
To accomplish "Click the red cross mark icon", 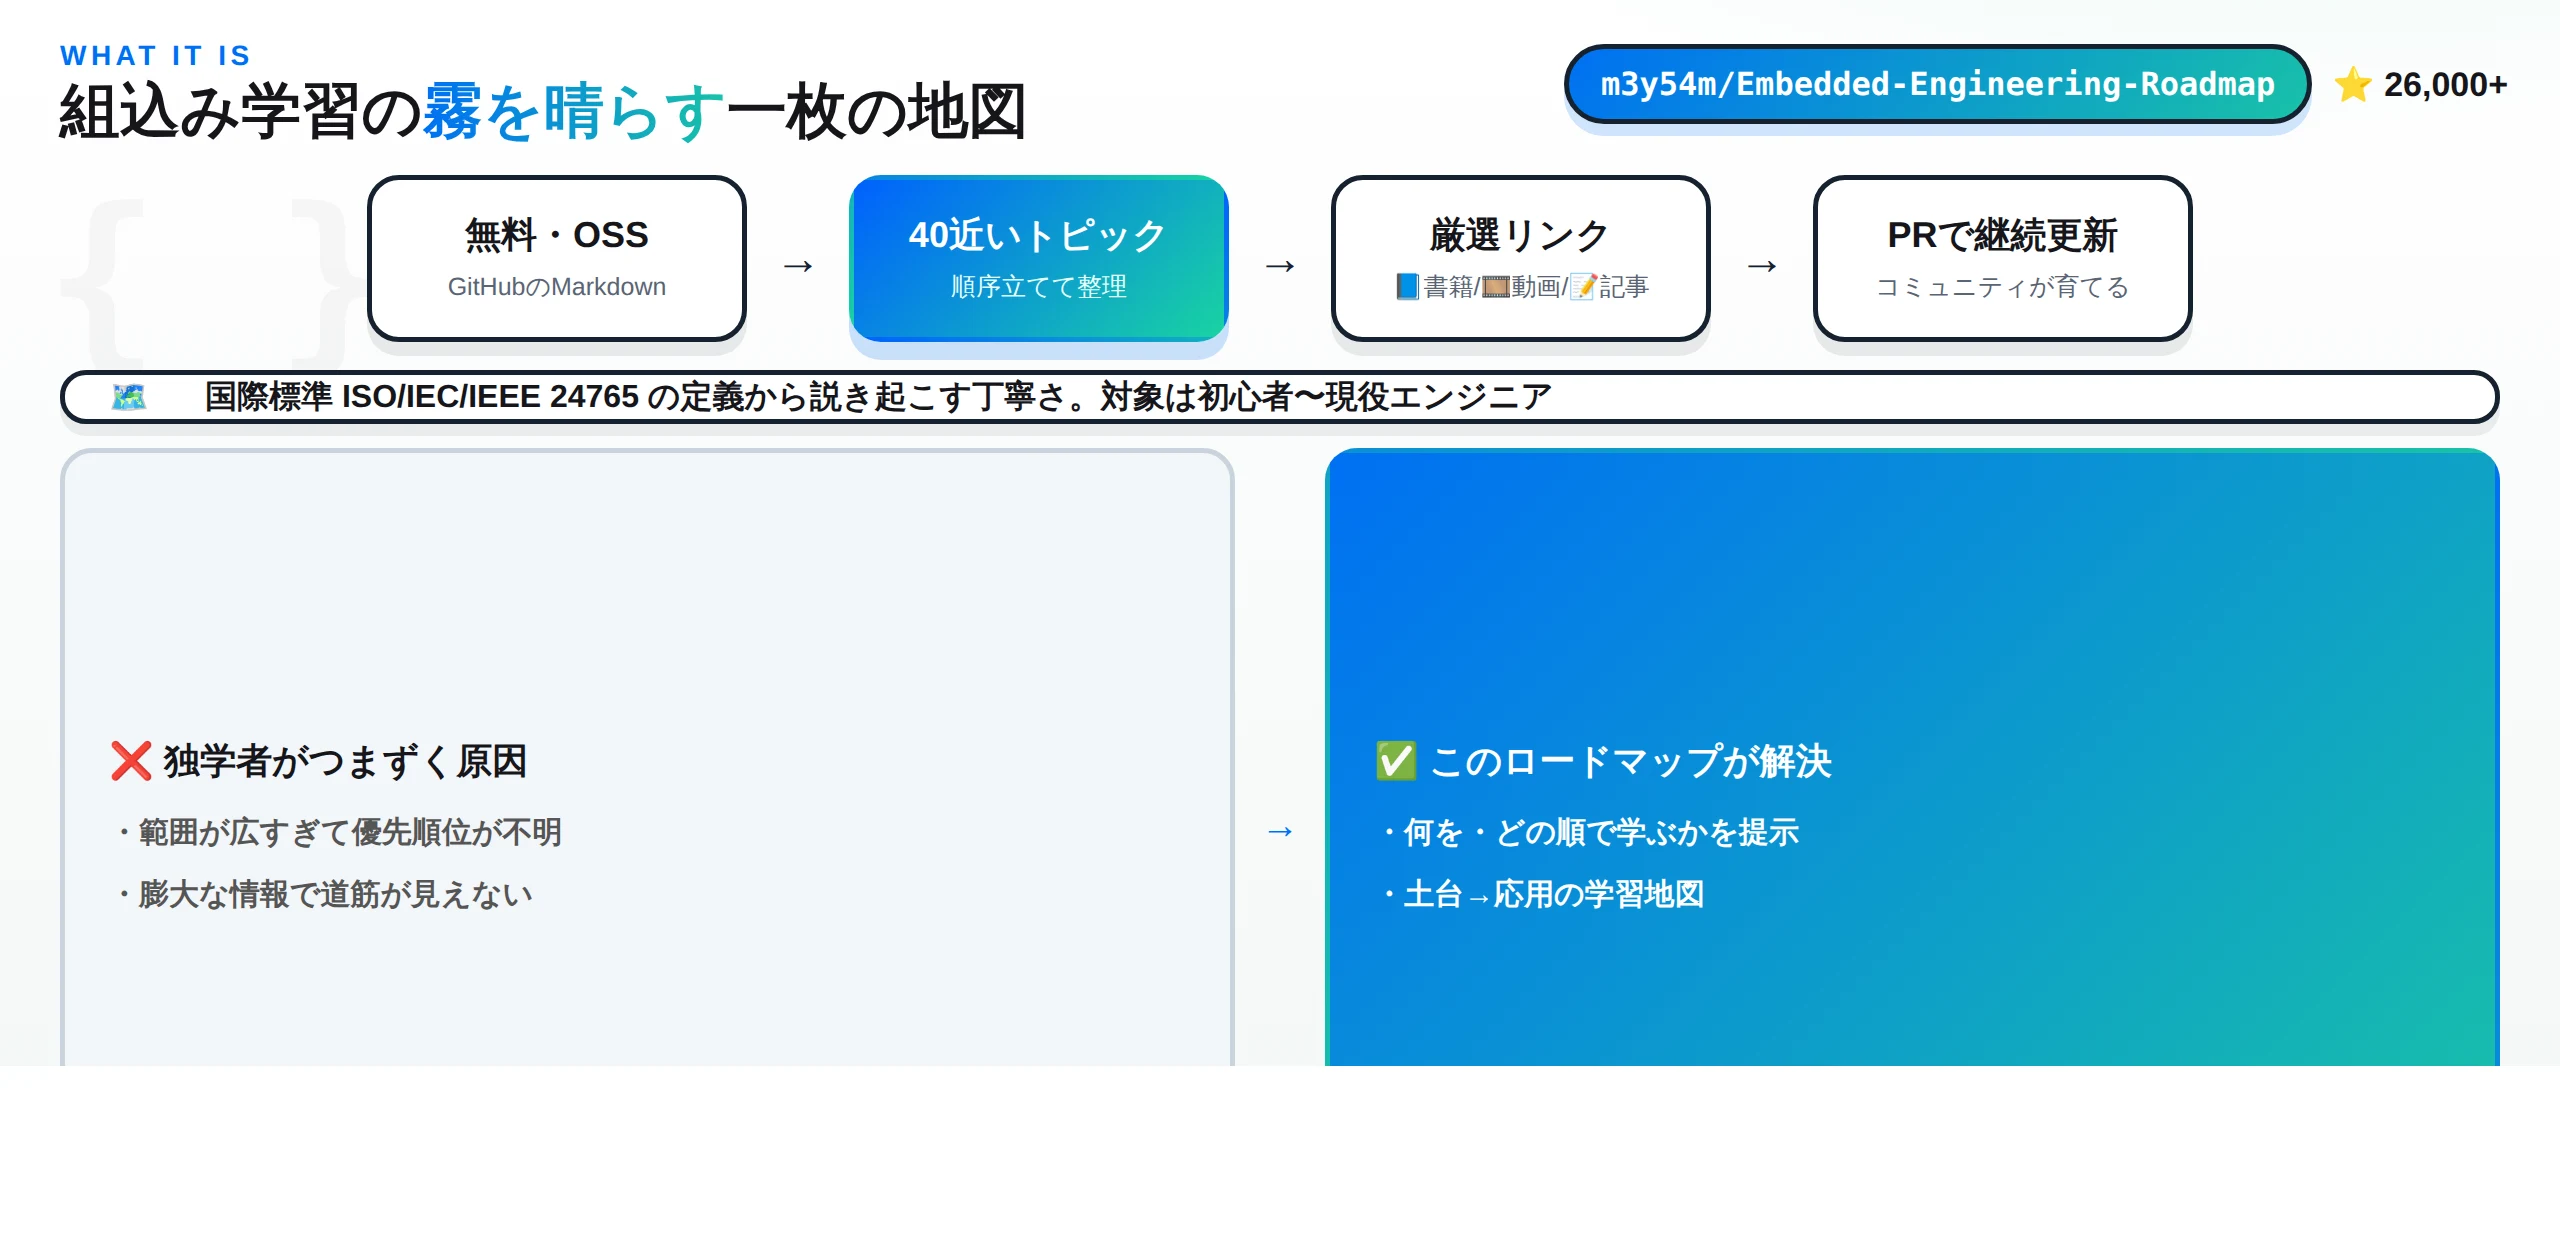I will click(131, 761).
